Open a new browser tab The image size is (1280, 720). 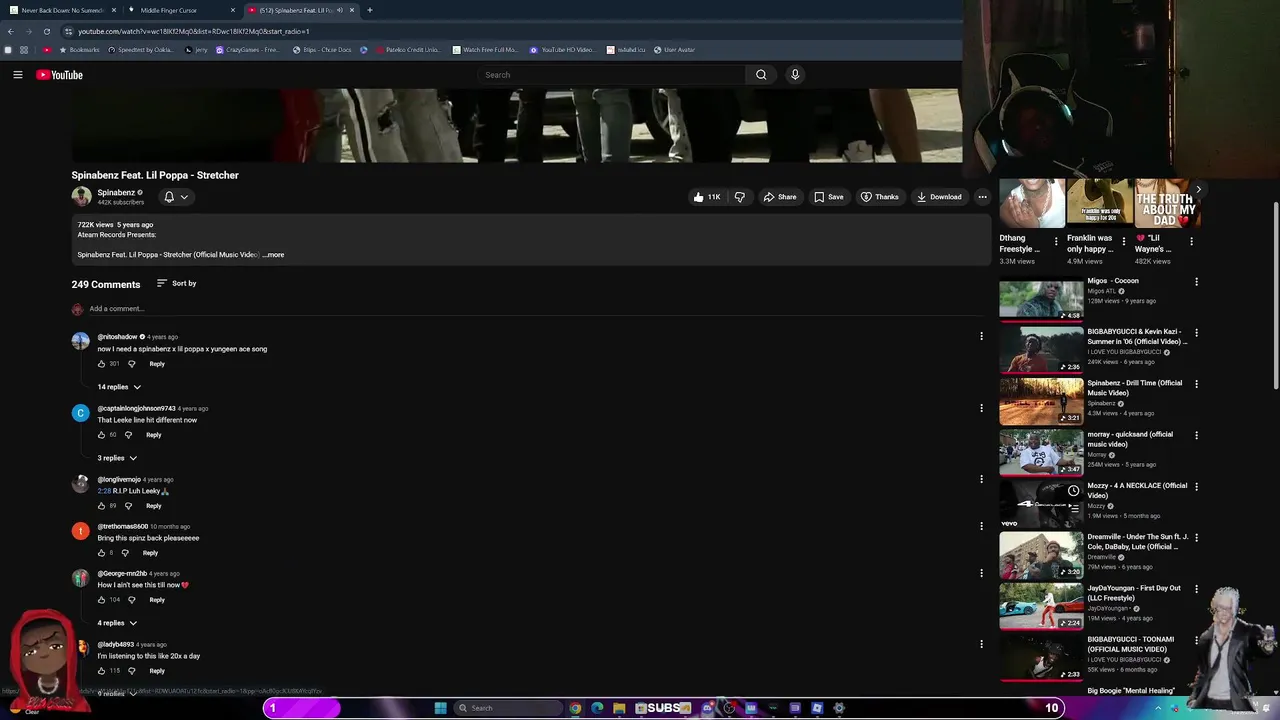(370, 10)
